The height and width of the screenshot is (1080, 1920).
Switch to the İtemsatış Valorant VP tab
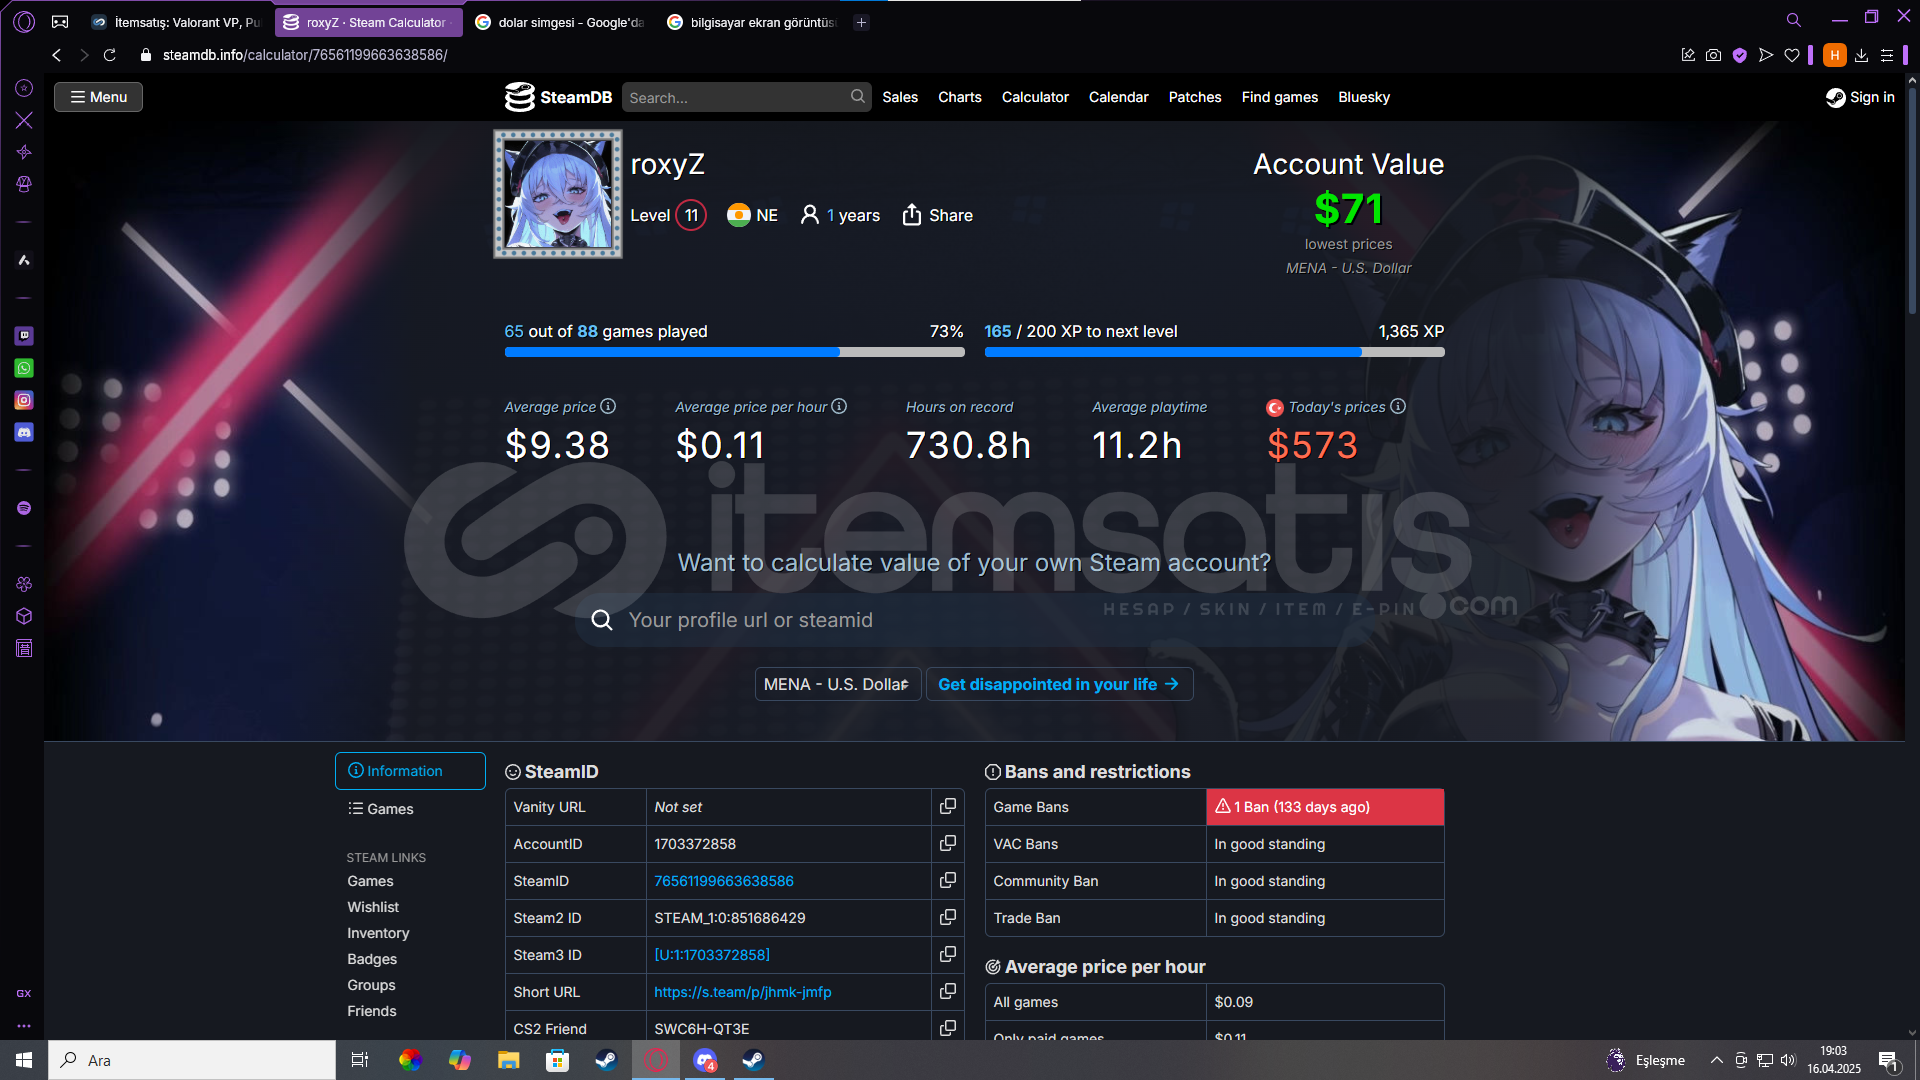pos(177,22)
